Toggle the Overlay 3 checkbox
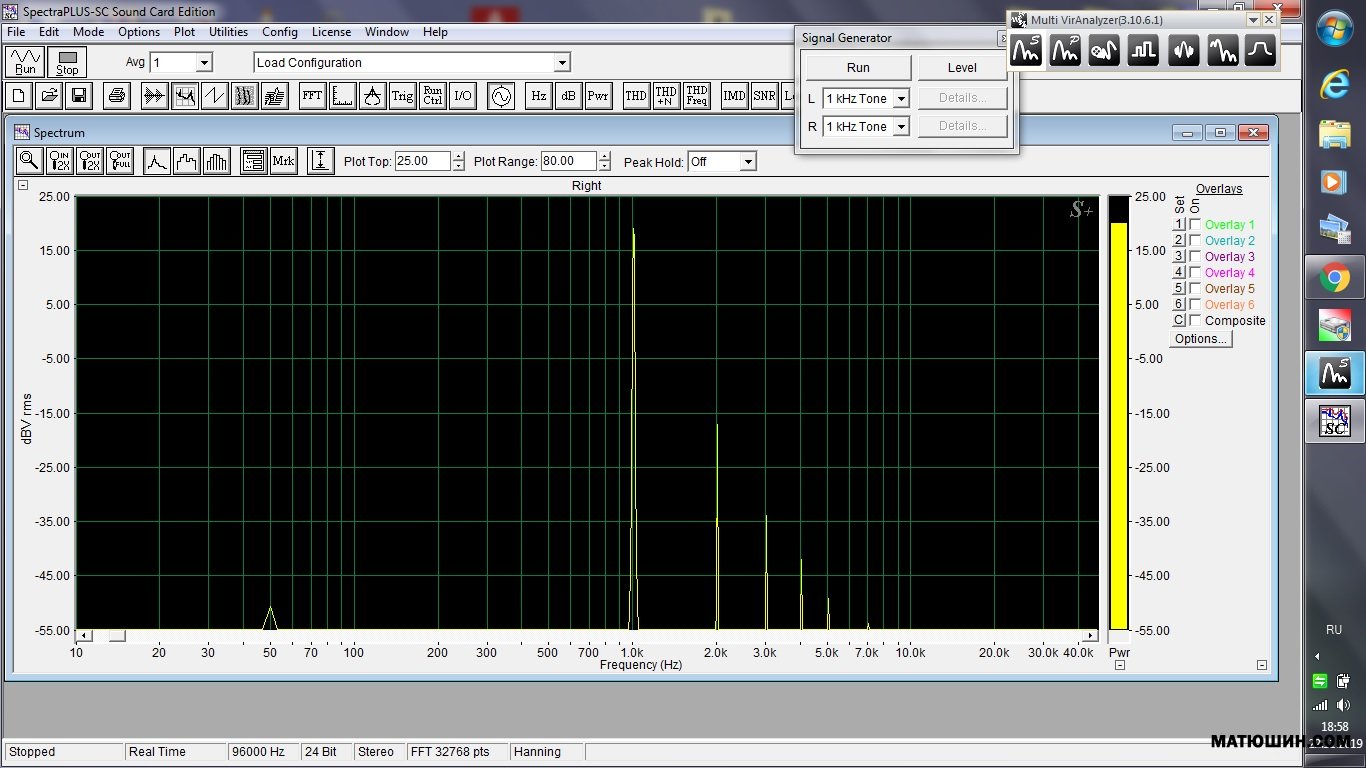The height and width of the screenshot is (768, 1366). click(x=1195, y=257)
